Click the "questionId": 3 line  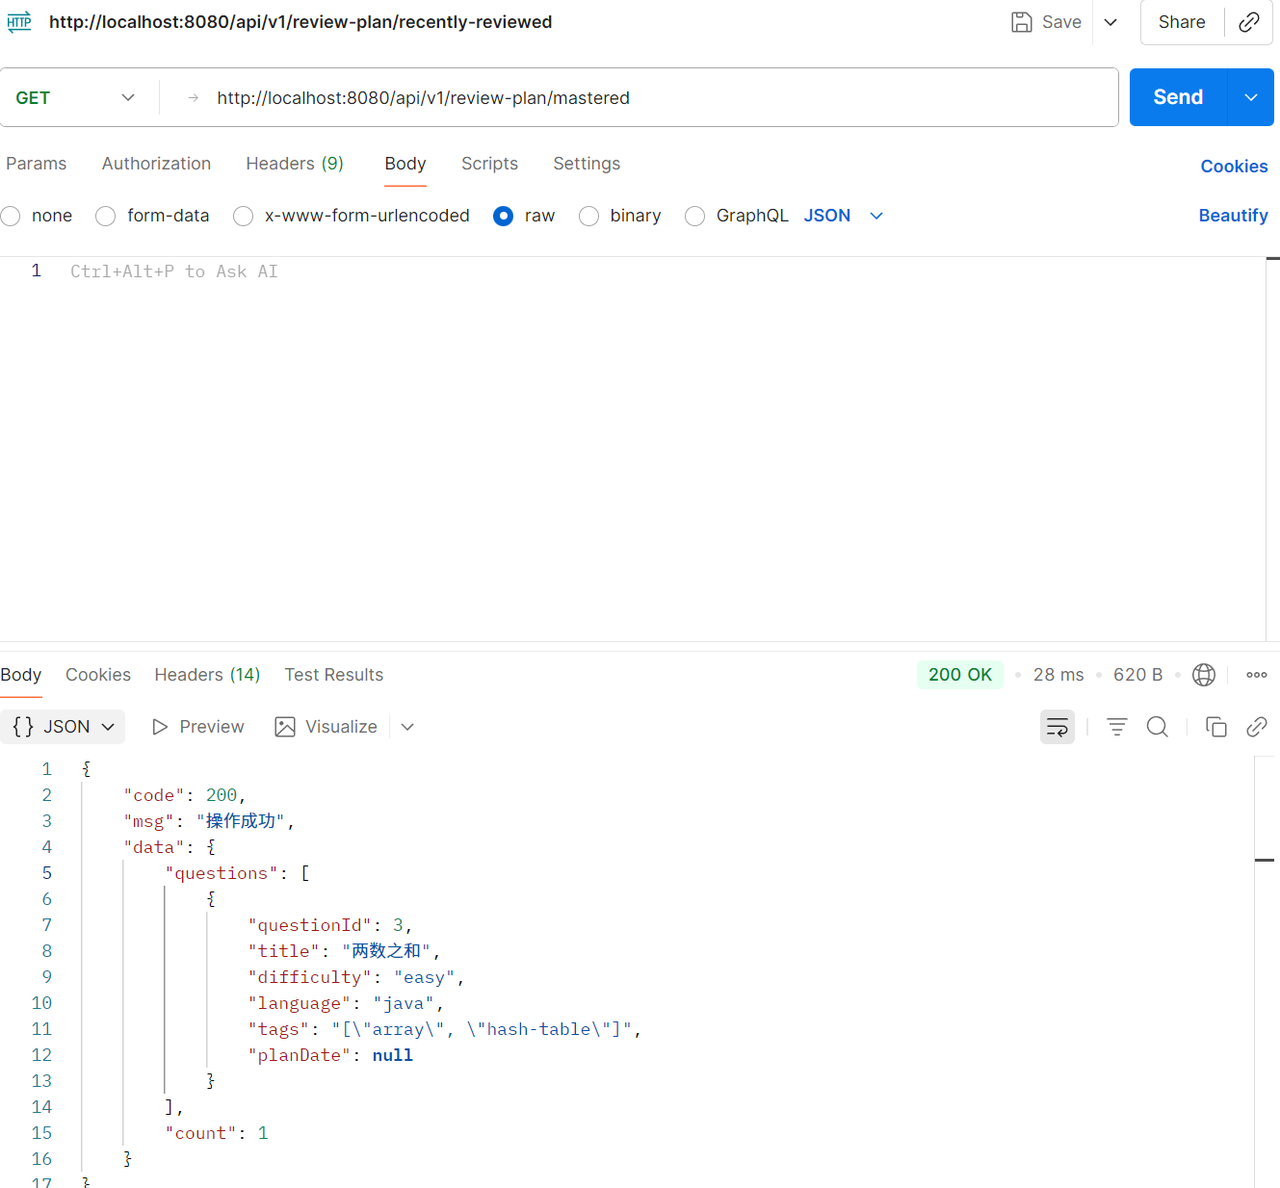(x=330, y=925)
